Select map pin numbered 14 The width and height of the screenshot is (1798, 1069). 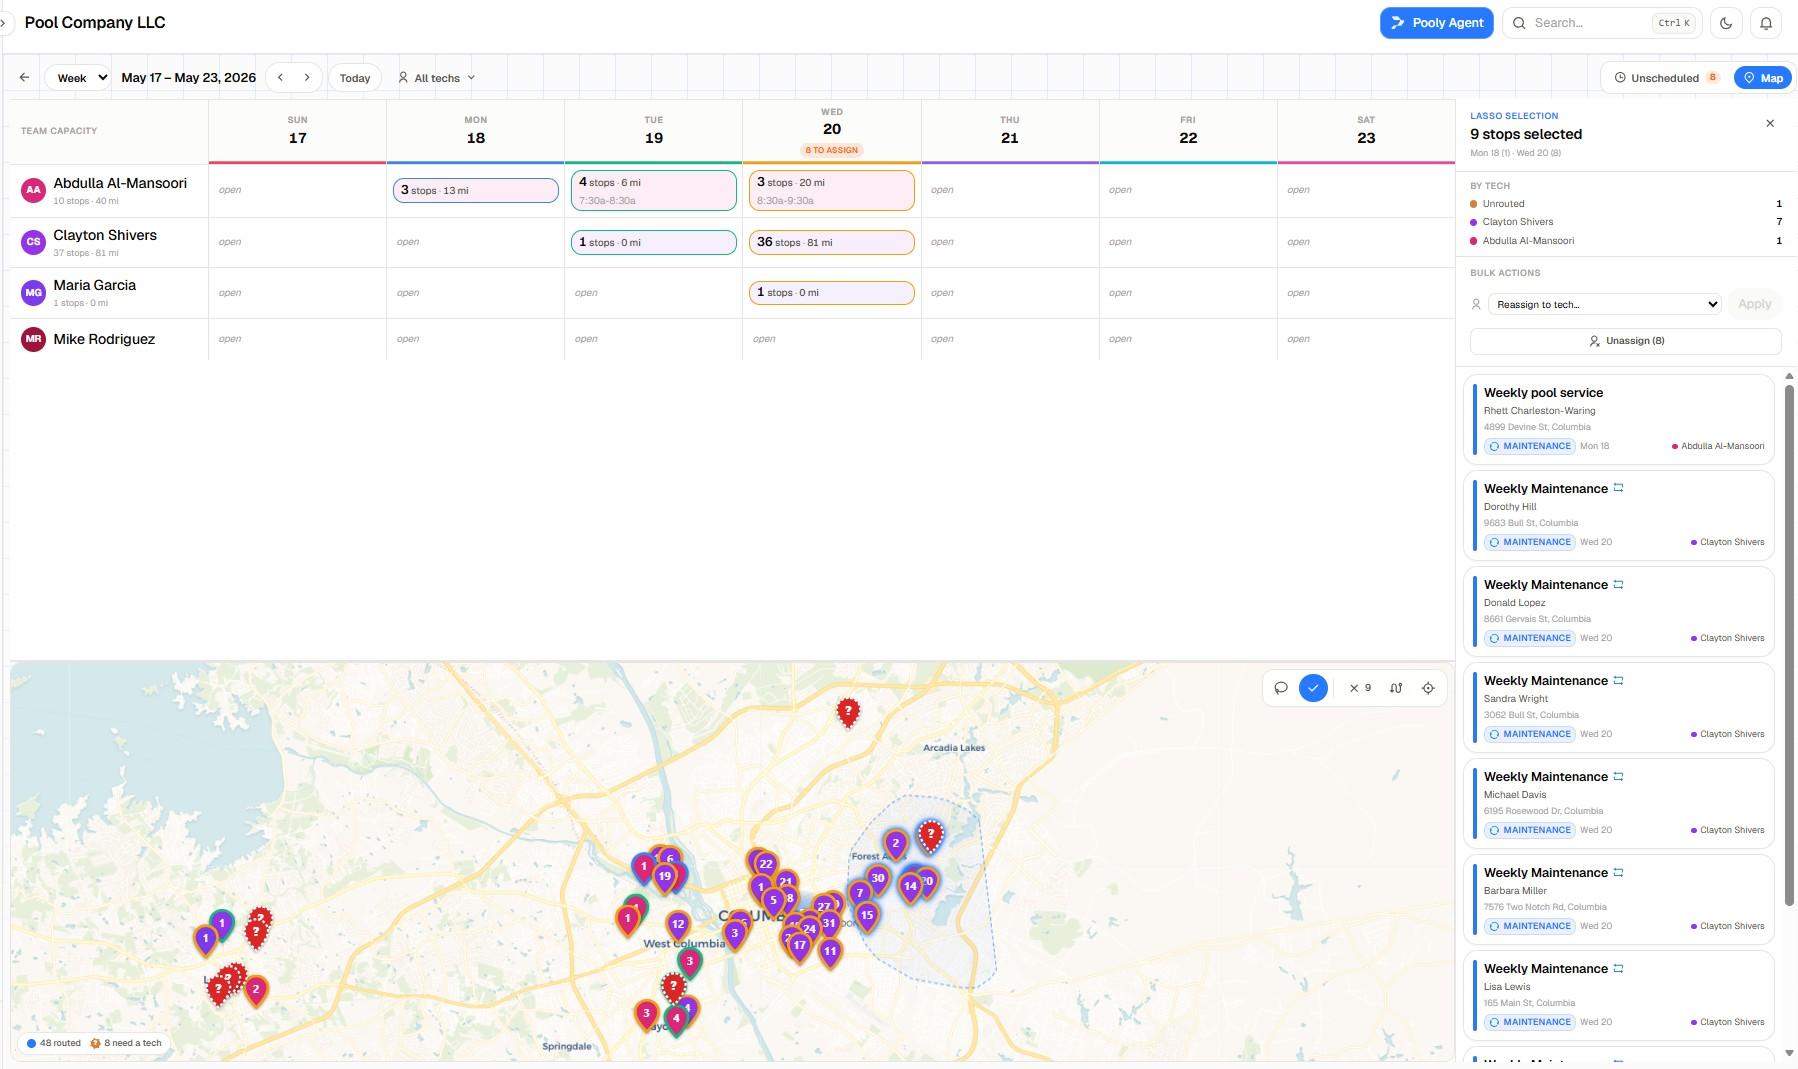coord(910,887)
